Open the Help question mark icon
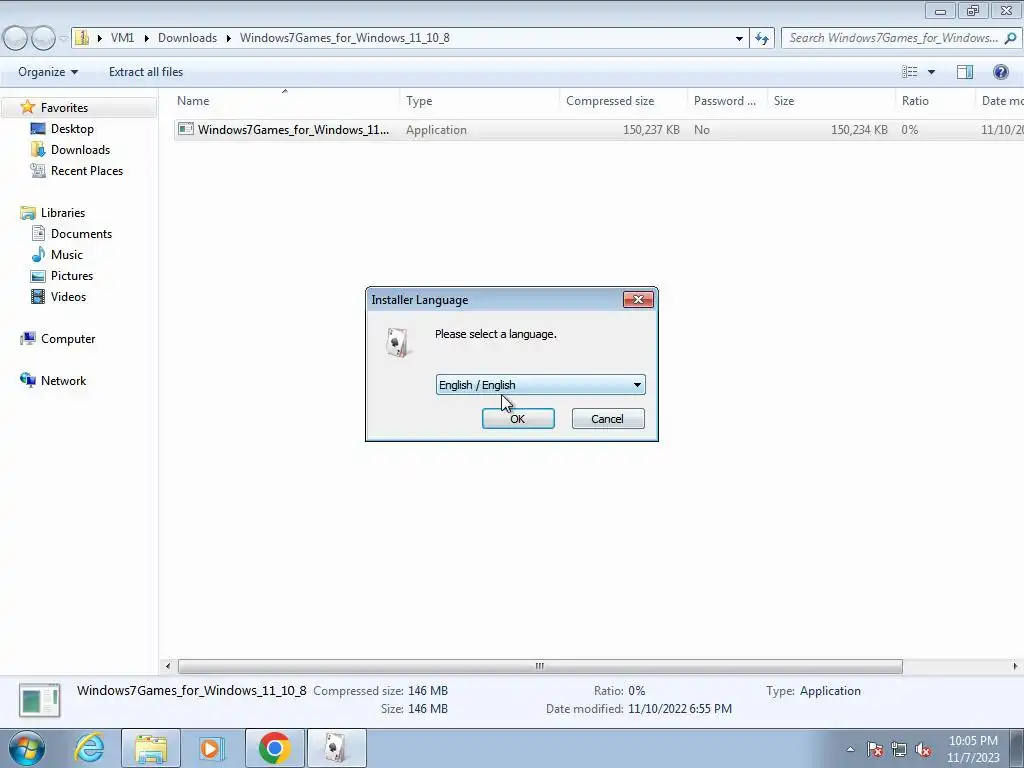This screenshot has width=1024, height=768. [x=1000, y=72]
